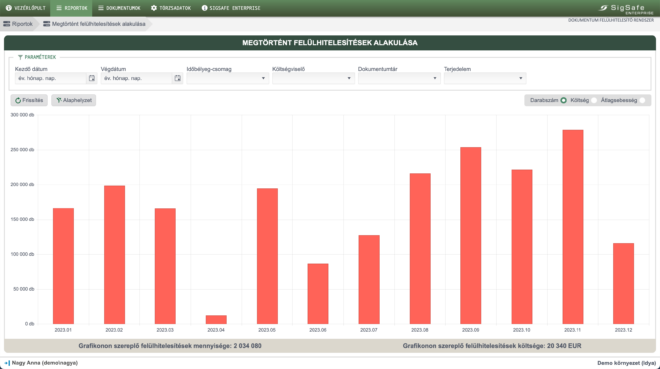
Task: Click the Demo környezet status text
Action: (x=626, y=363)
